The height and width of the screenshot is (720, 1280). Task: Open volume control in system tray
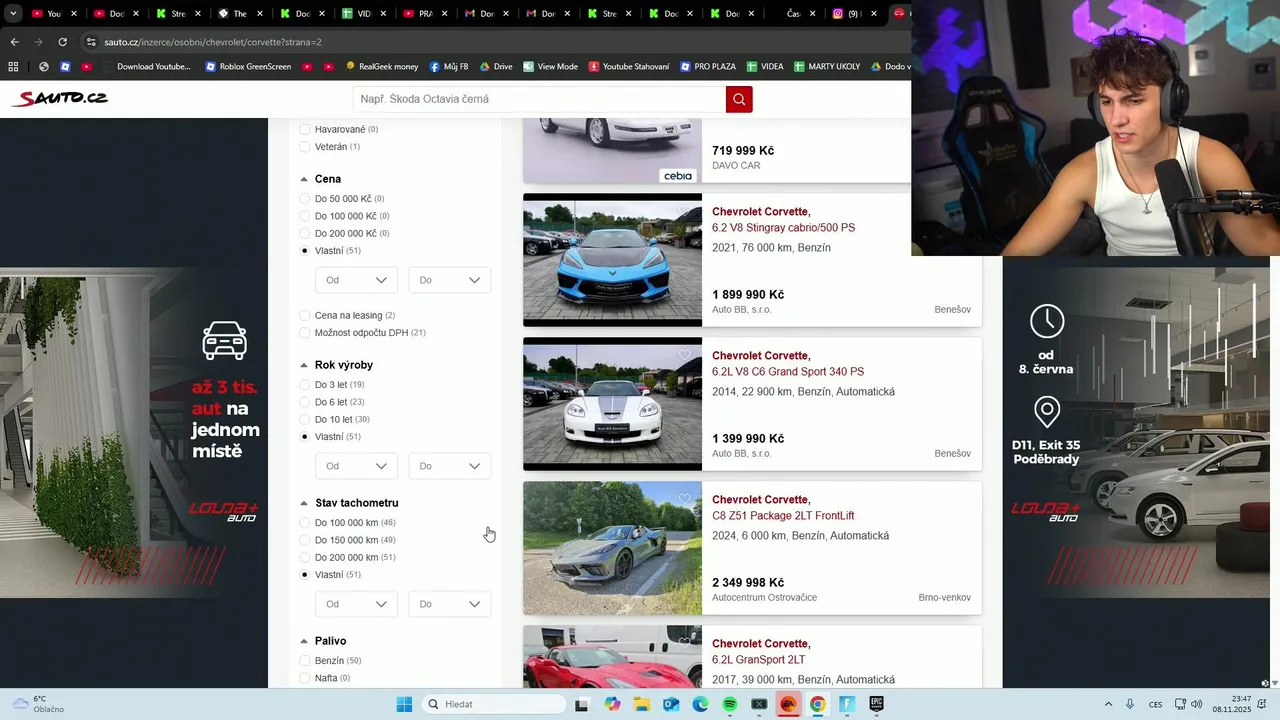1197,704
